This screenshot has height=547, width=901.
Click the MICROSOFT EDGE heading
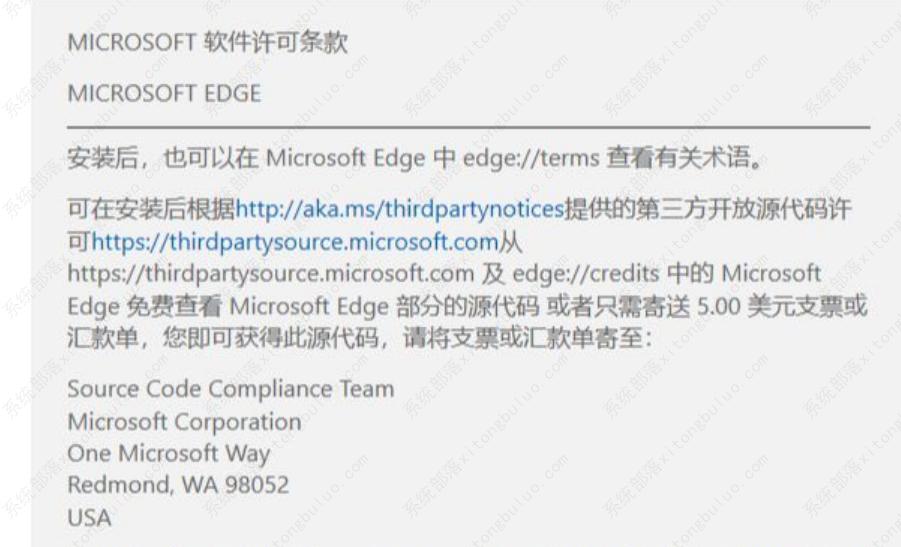(x=164, y=94)
